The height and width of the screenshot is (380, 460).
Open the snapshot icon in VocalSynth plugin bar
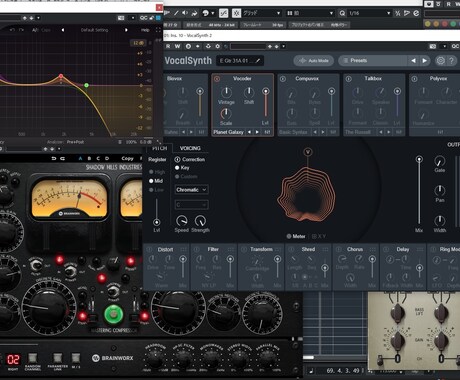(x=433, y=46)
